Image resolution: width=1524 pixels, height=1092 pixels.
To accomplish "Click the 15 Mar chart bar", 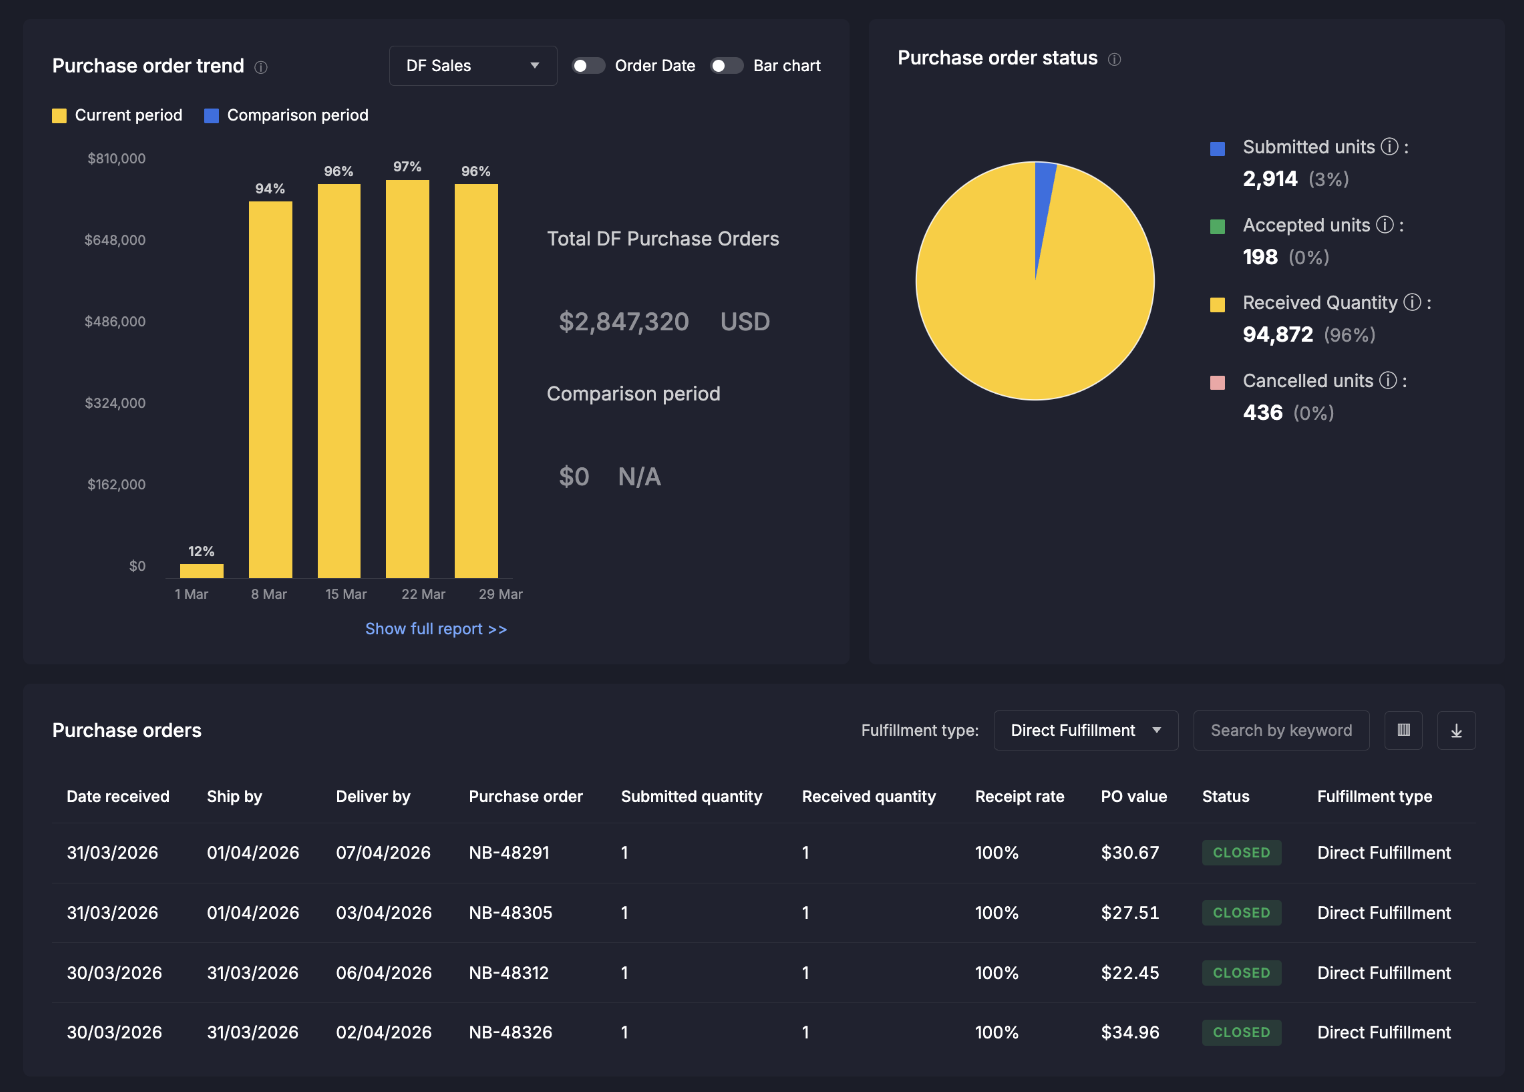I will (339, 381).
